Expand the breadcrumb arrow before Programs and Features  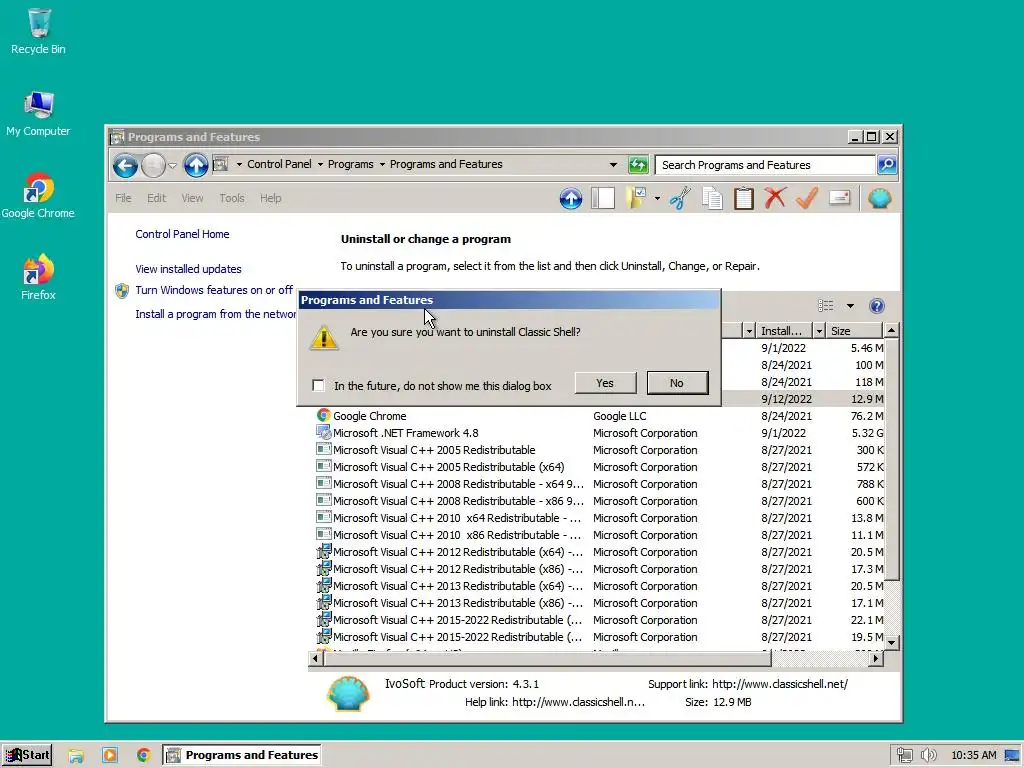point(383,165)
